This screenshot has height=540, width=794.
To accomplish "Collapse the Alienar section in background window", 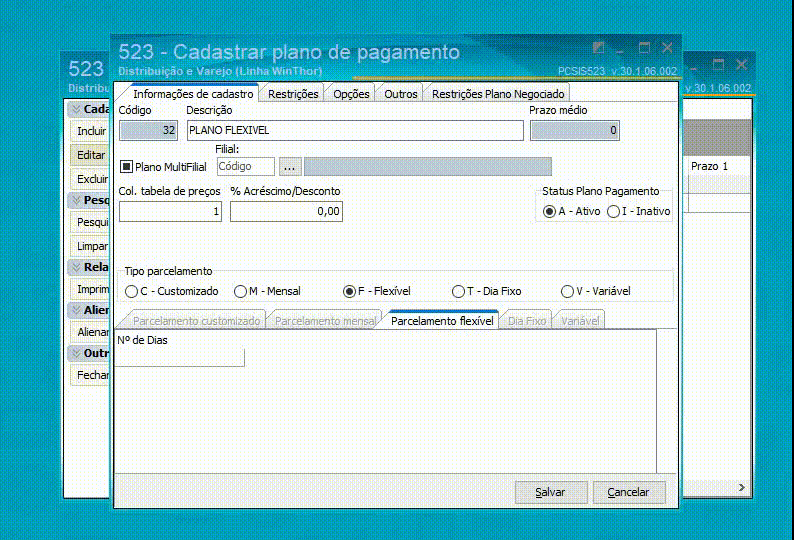I will [76, 310].
